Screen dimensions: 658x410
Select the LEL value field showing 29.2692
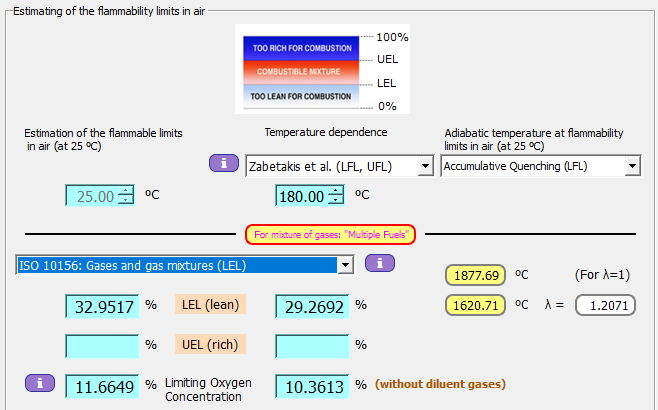tap(312, 306)
